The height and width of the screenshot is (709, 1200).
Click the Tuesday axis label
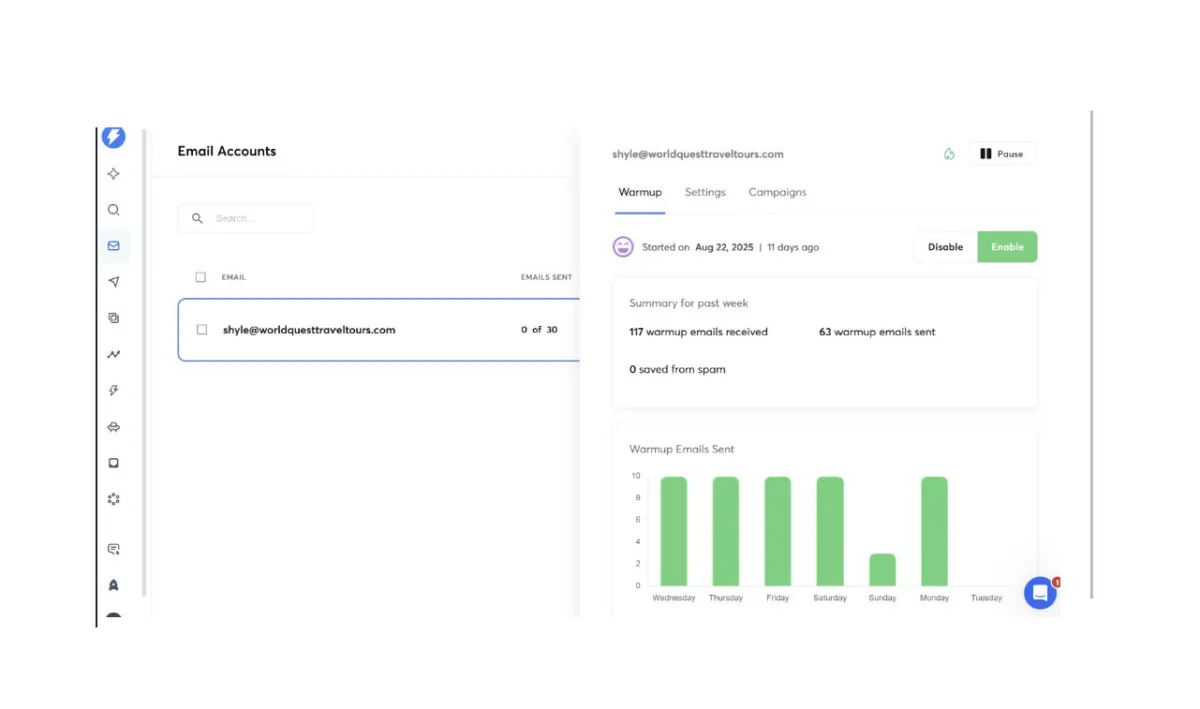click(x=987, y=598)
